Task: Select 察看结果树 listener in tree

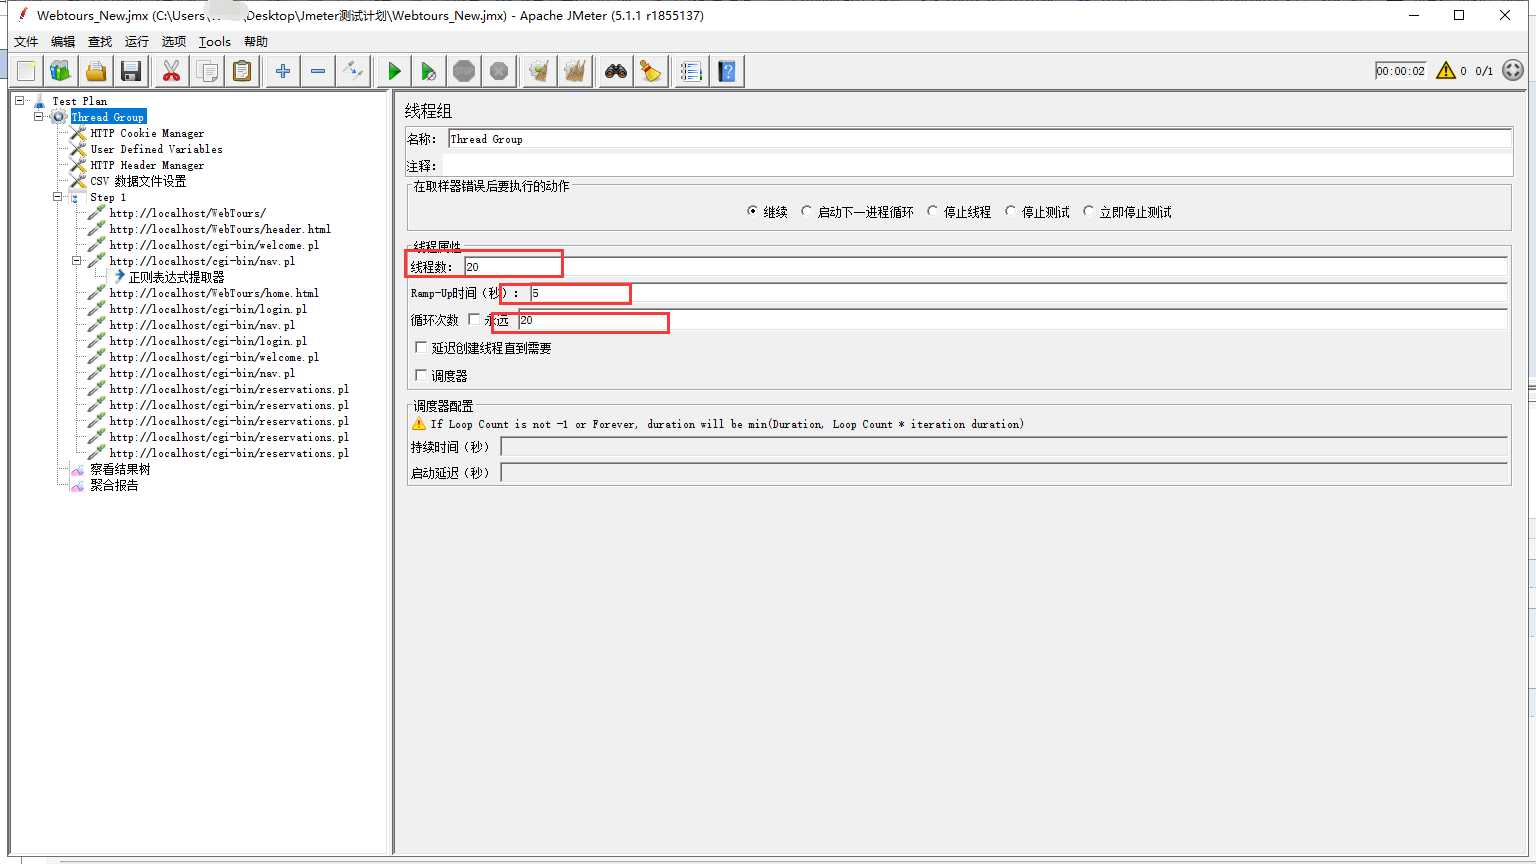Action: coord(120,469)
